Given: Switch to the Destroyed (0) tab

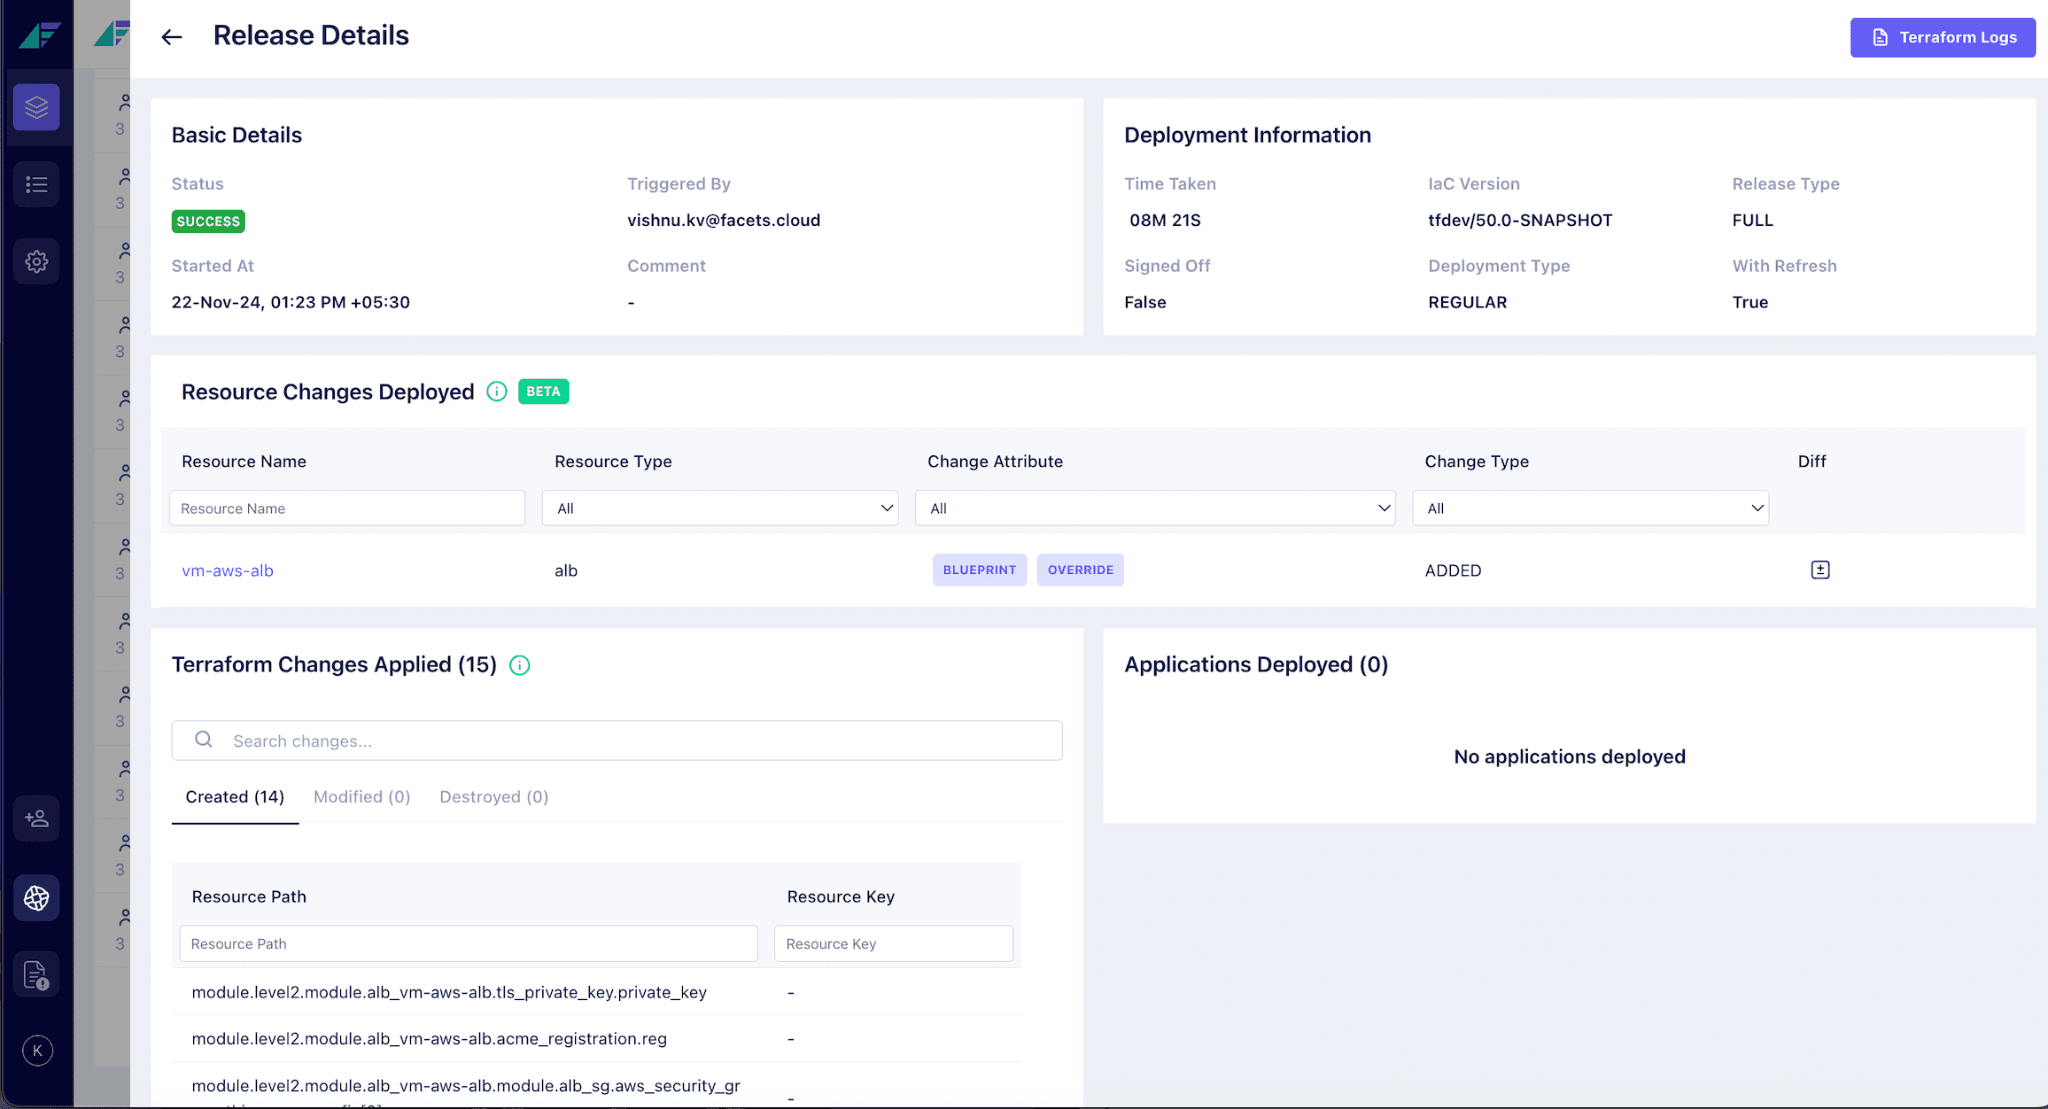Looking at the screenshot, I should [494, 797].
